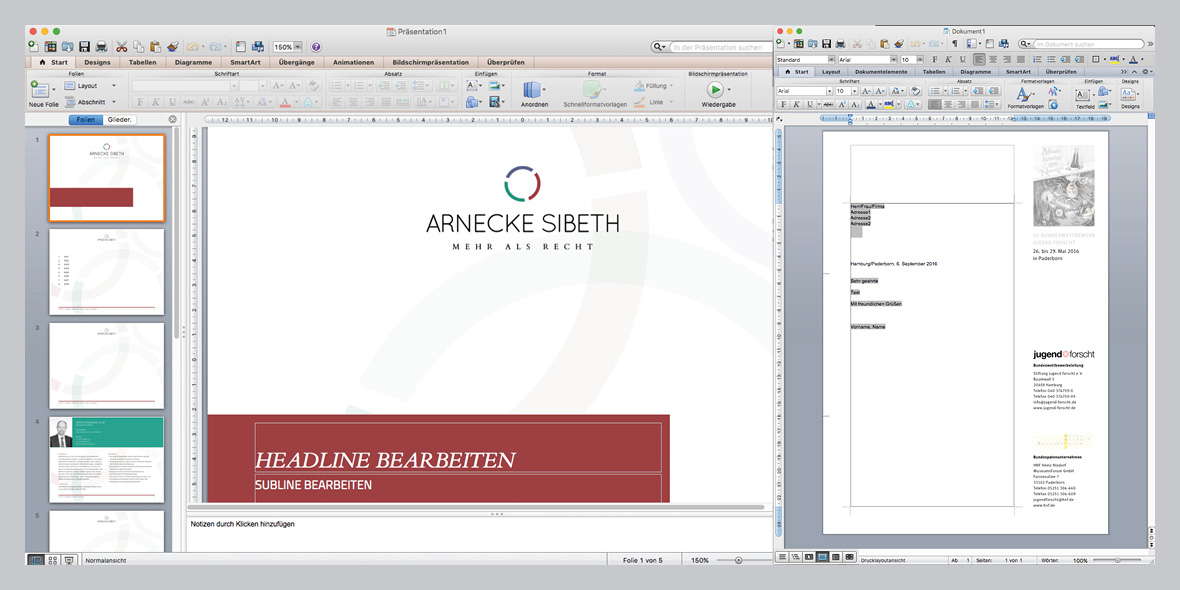Open the 150% zoom dropdown in PowerPoint
The height and width of the screenshot is (590, 1180).
click(297, 47)
